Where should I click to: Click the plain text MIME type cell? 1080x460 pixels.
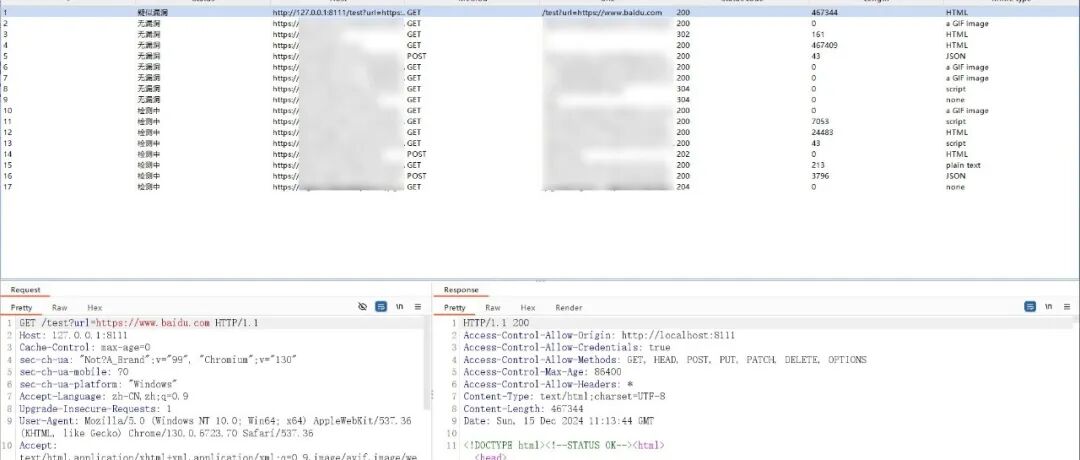(962, 165)
